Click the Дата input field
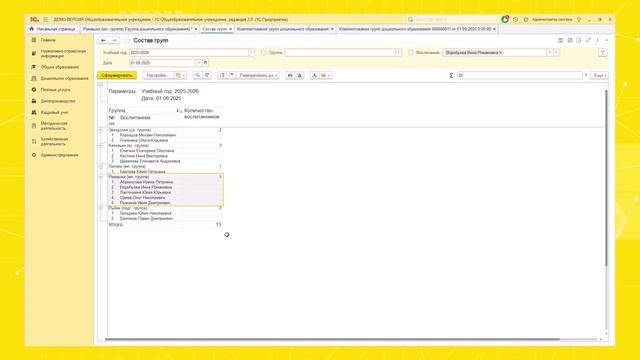 pos(162,63)
